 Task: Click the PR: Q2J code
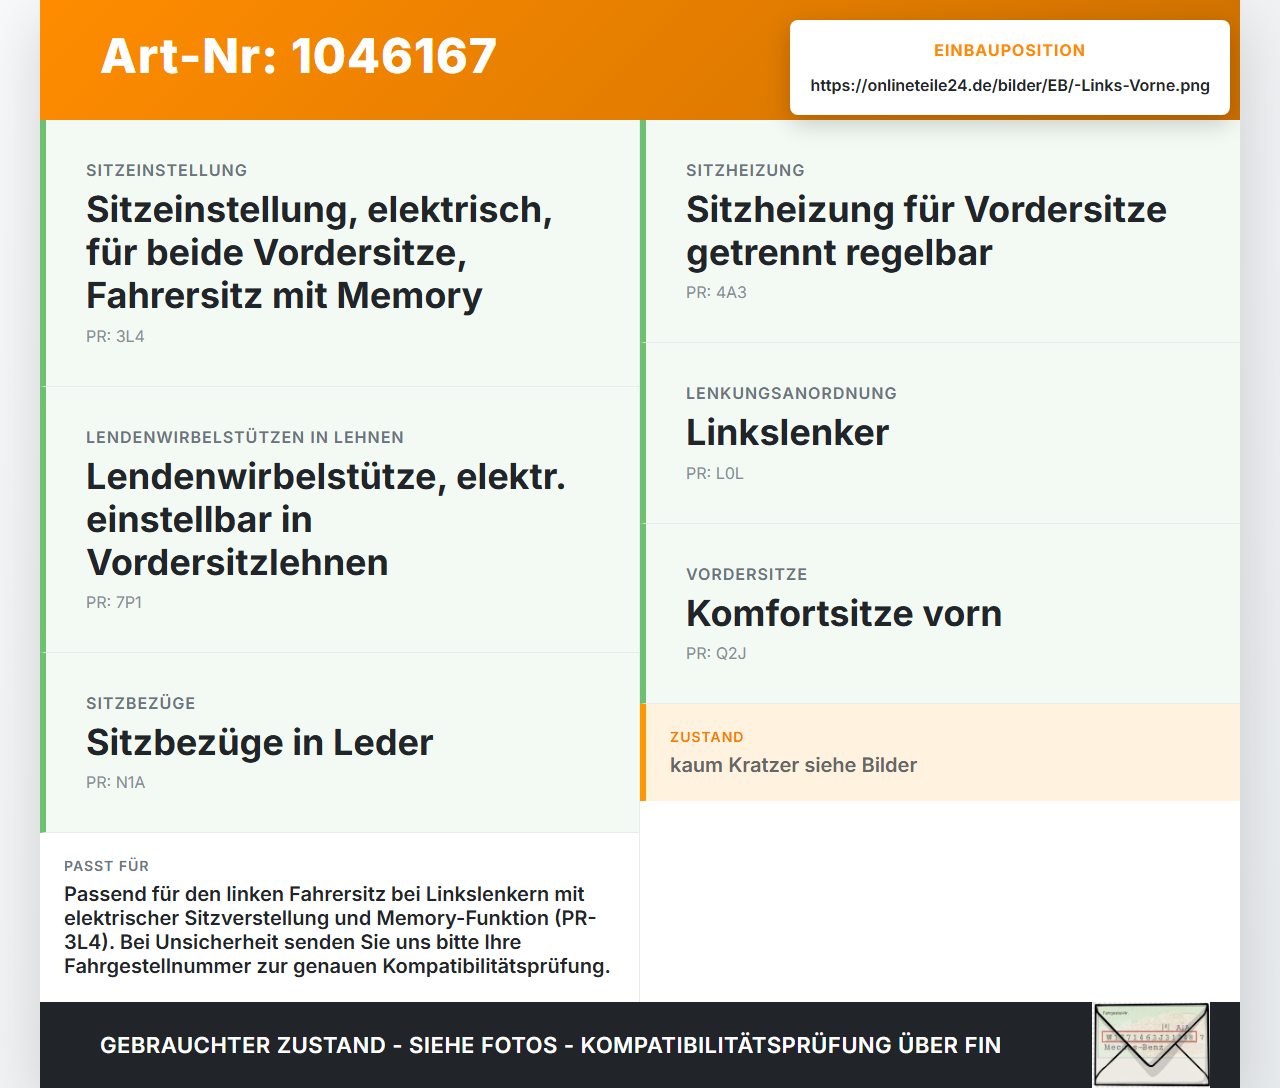pyautogui.click(x=716, y=653)
